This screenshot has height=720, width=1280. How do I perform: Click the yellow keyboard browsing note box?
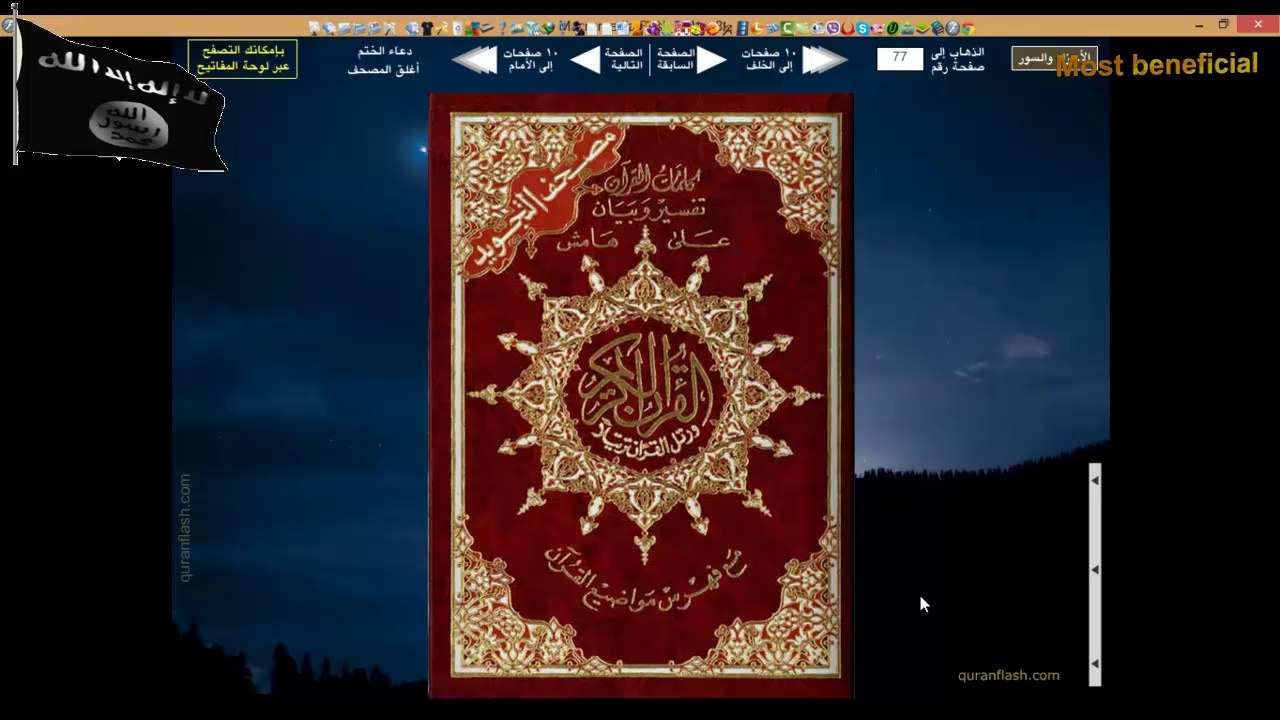(242, 59)
